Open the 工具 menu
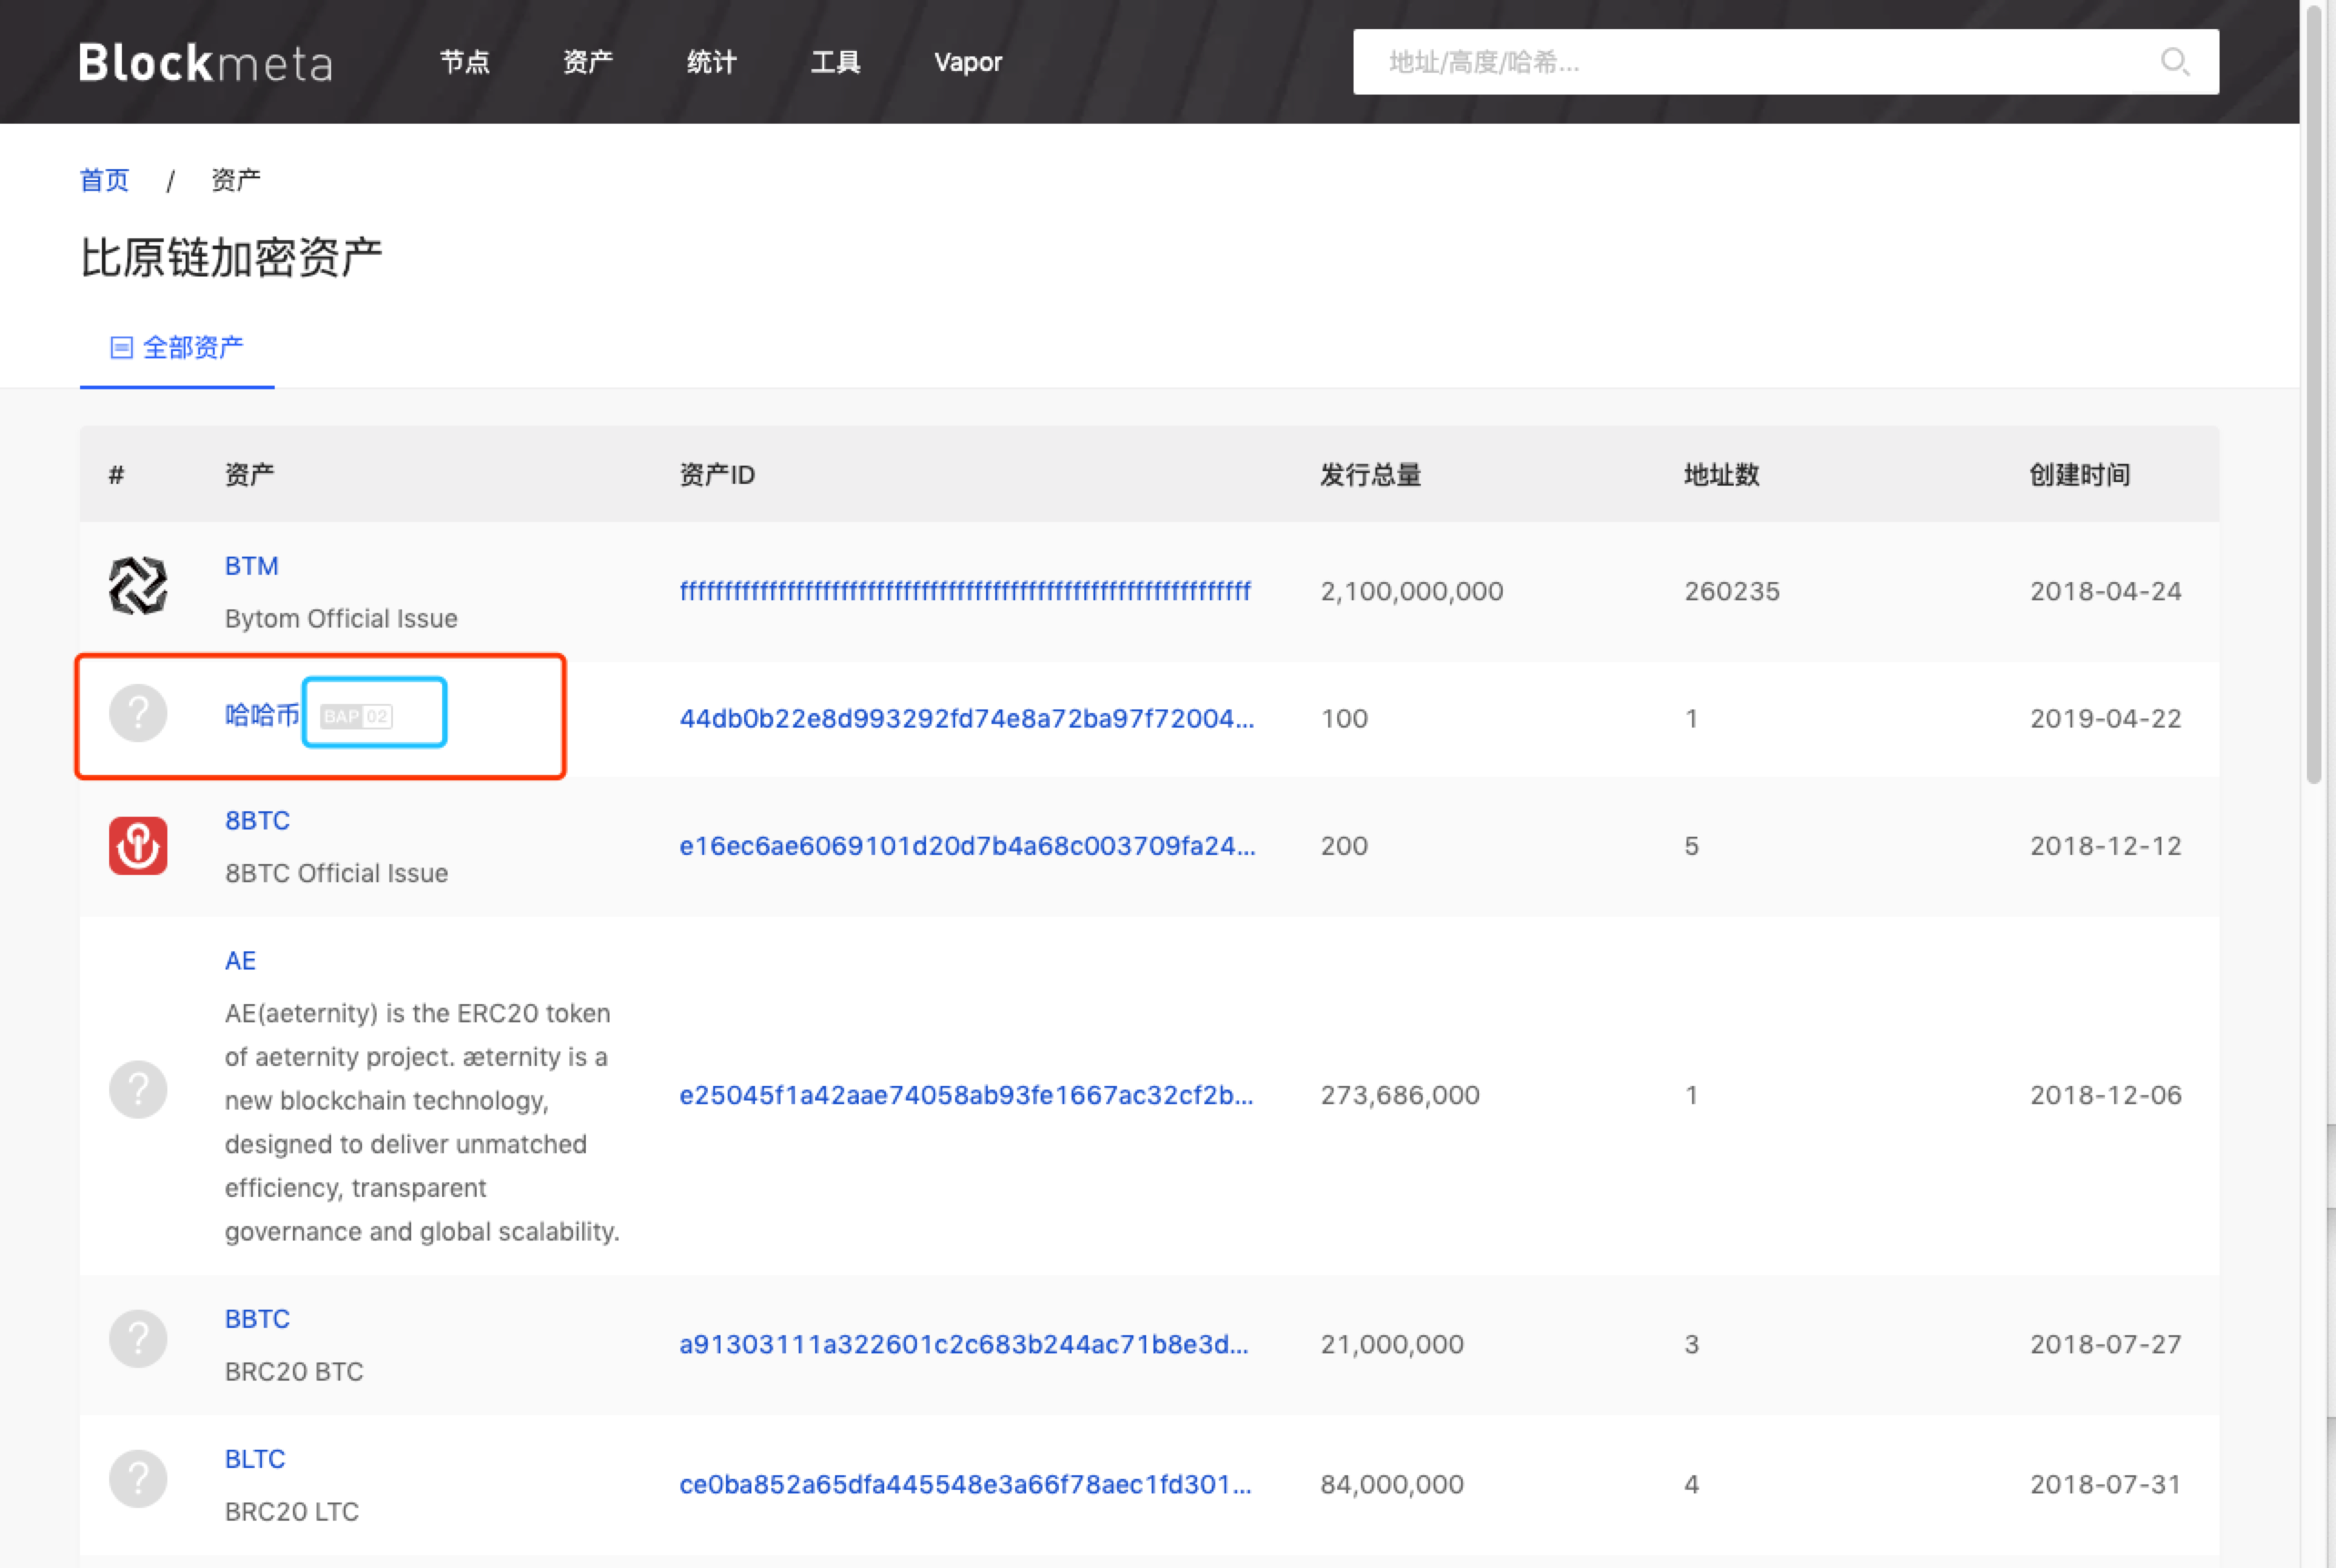The image size is (2336, 1568). (835, 62)
